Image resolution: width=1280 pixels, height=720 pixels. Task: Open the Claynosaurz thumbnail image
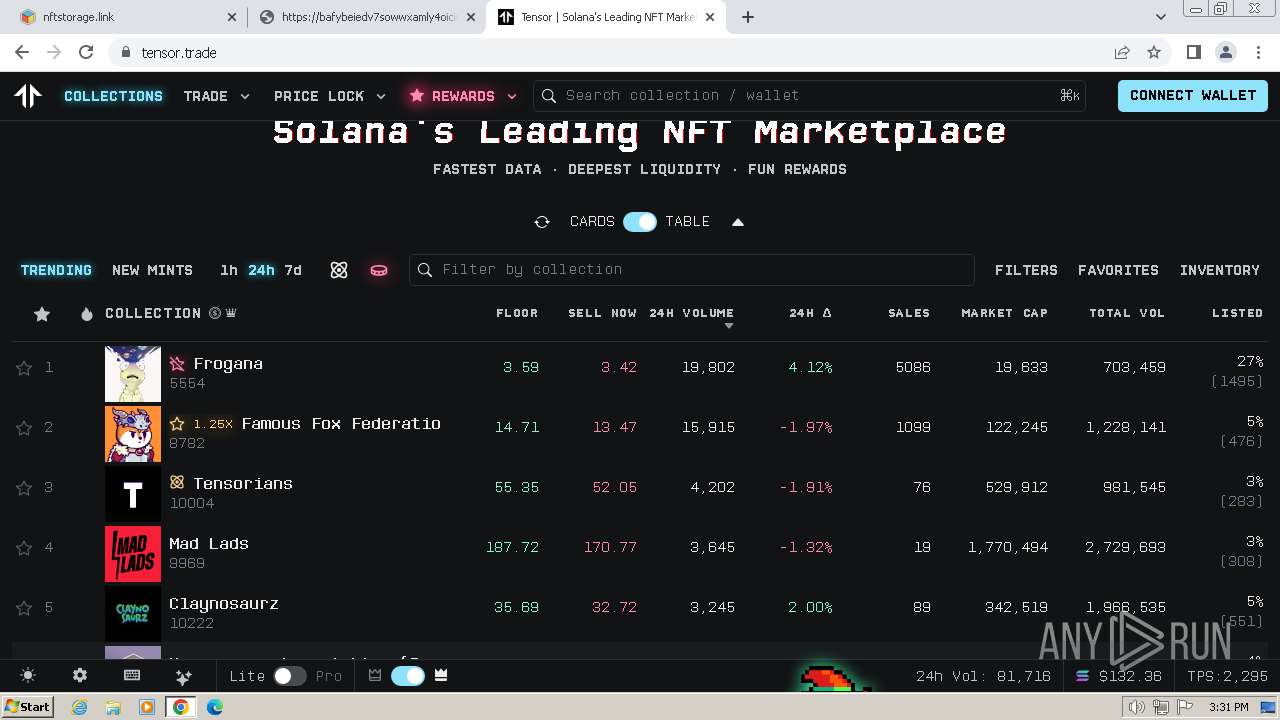click(x=133, y=614)
